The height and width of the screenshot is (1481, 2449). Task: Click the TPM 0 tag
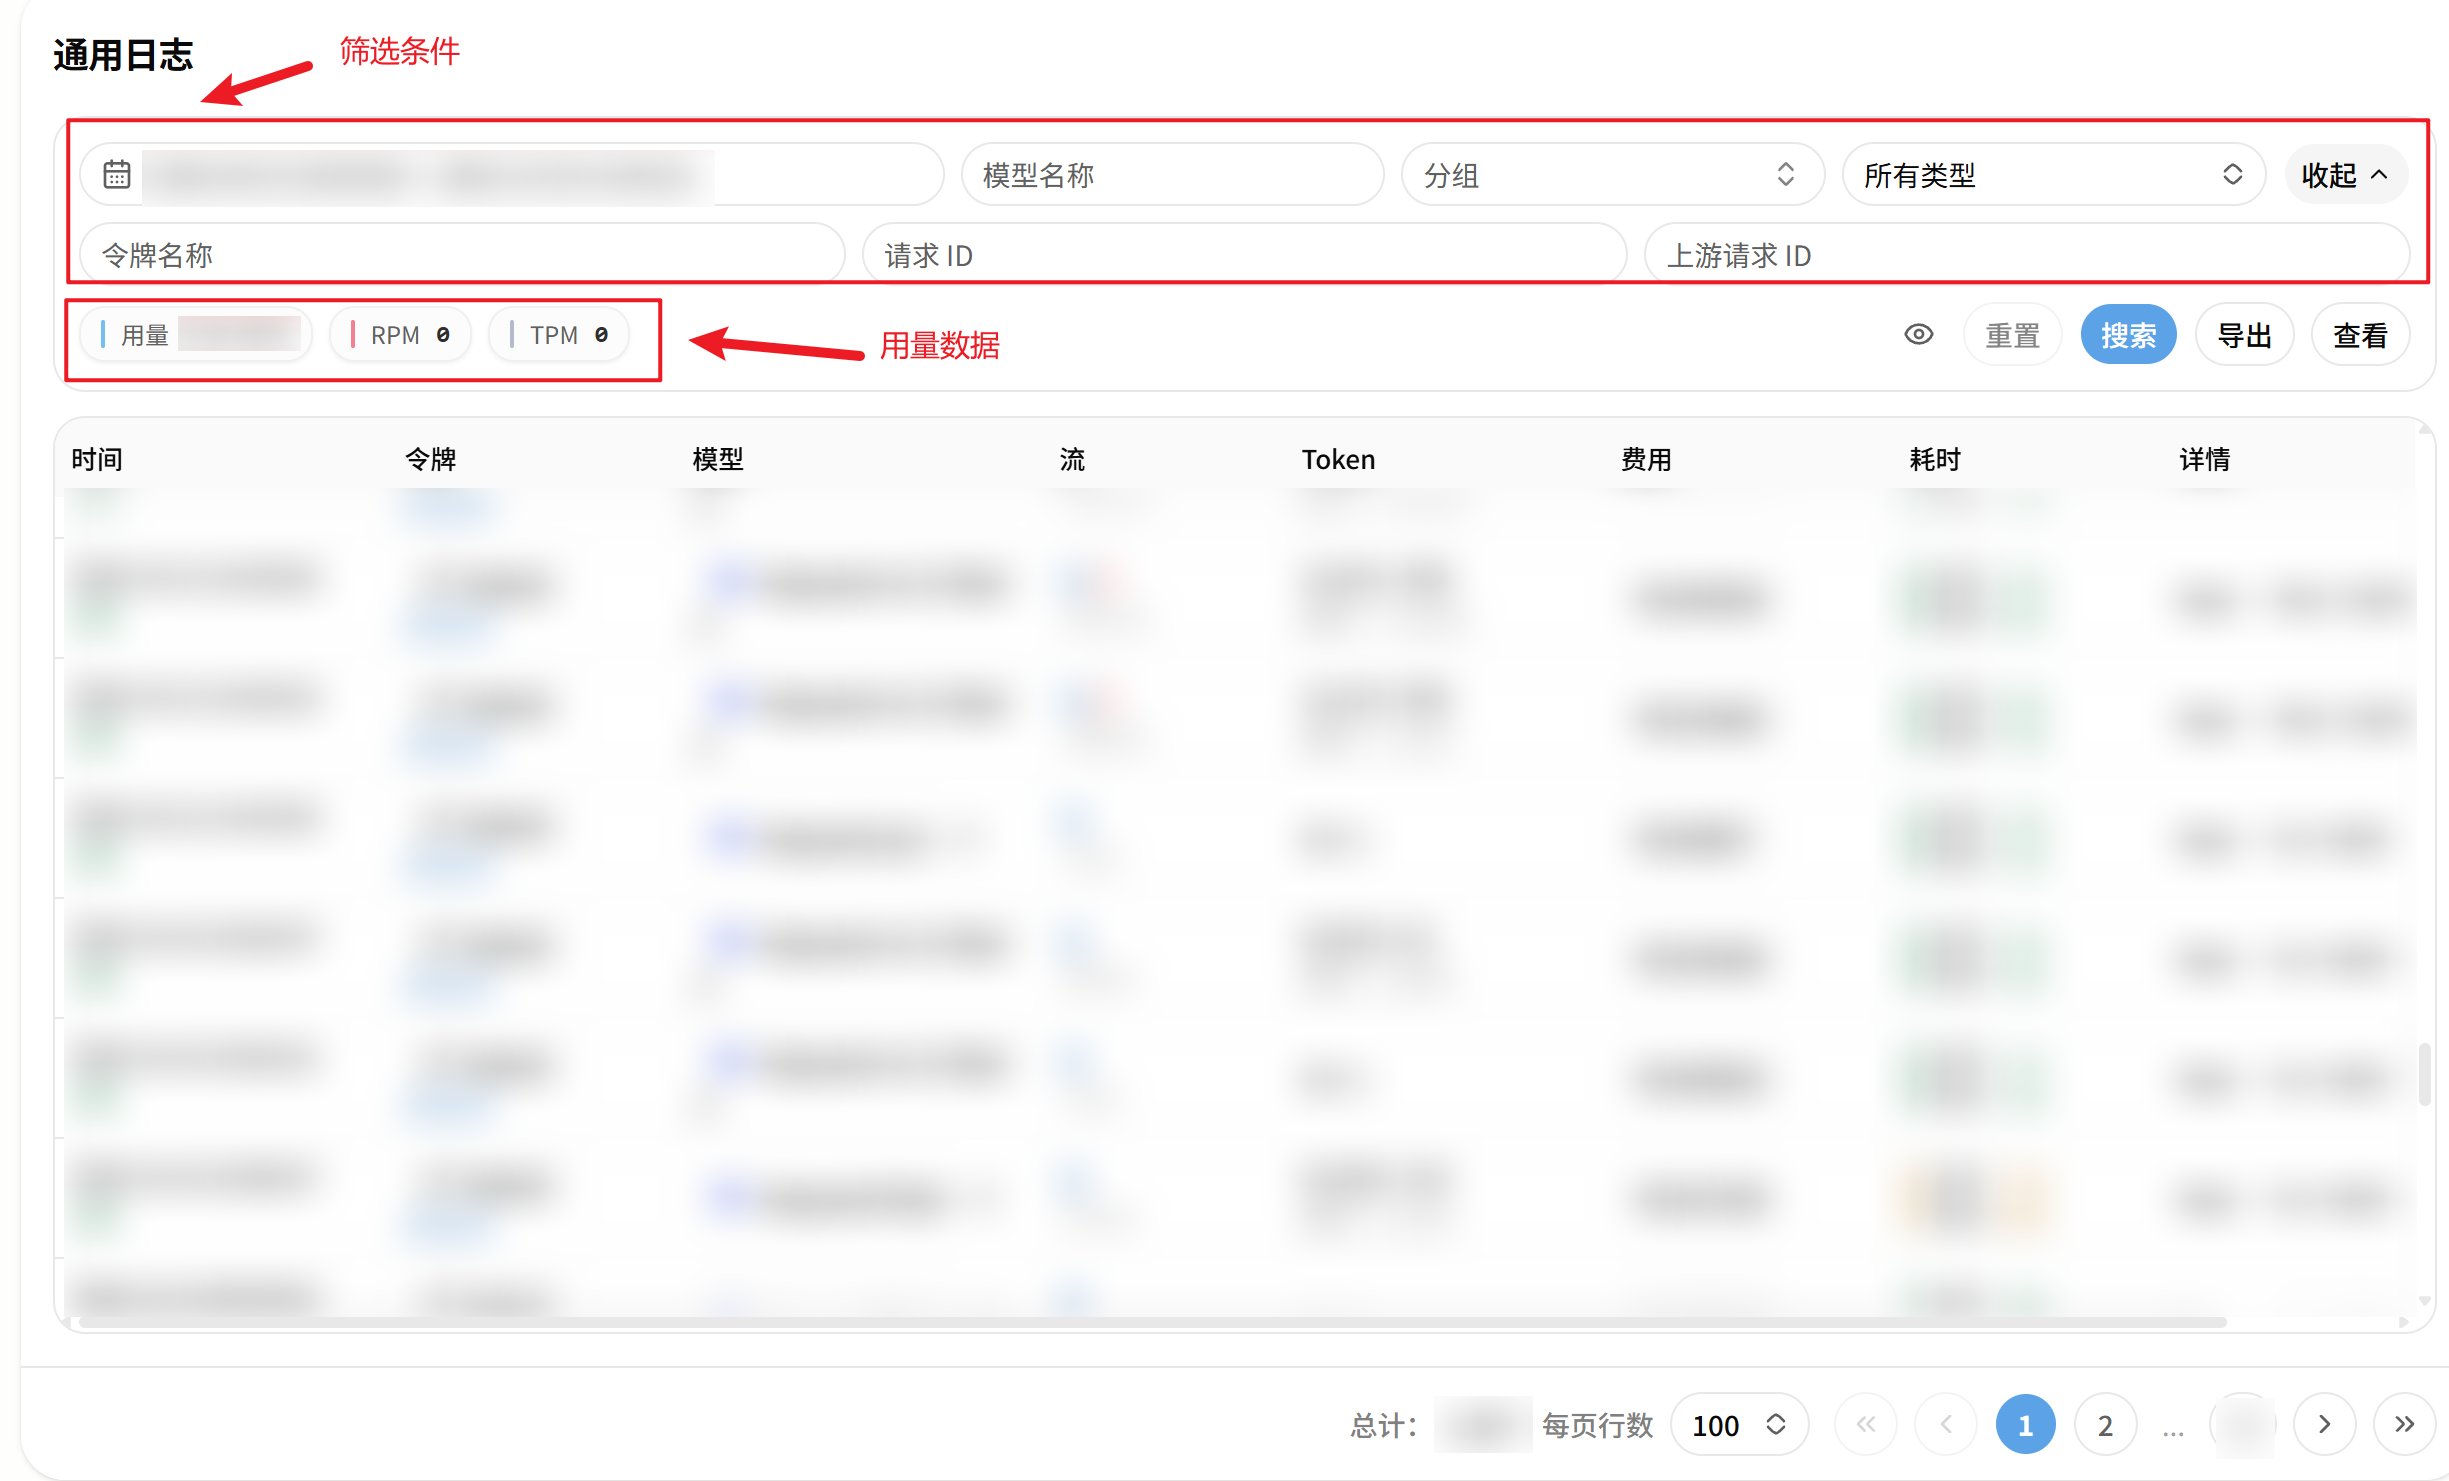coord(559,334)
